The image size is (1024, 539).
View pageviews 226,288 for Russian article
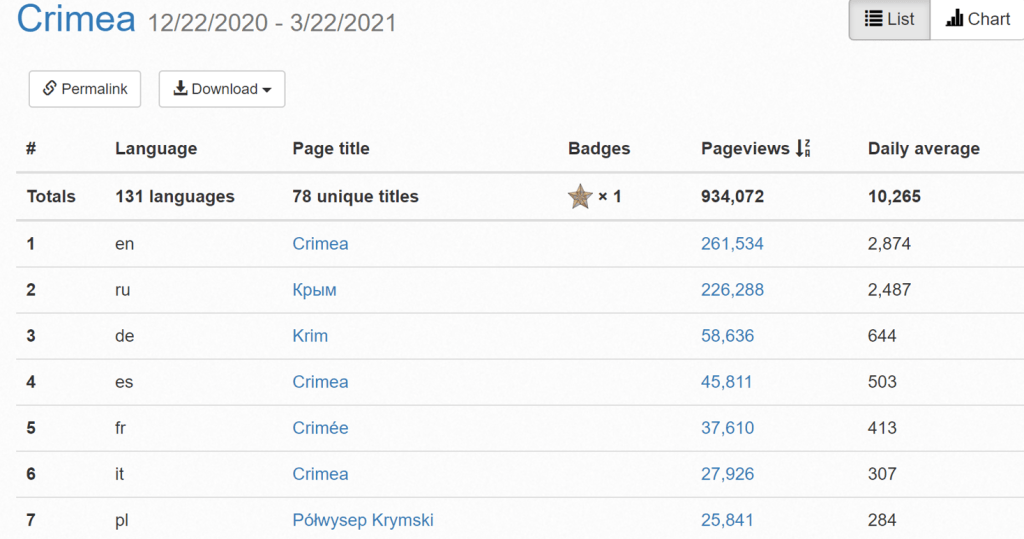(732, 290)
